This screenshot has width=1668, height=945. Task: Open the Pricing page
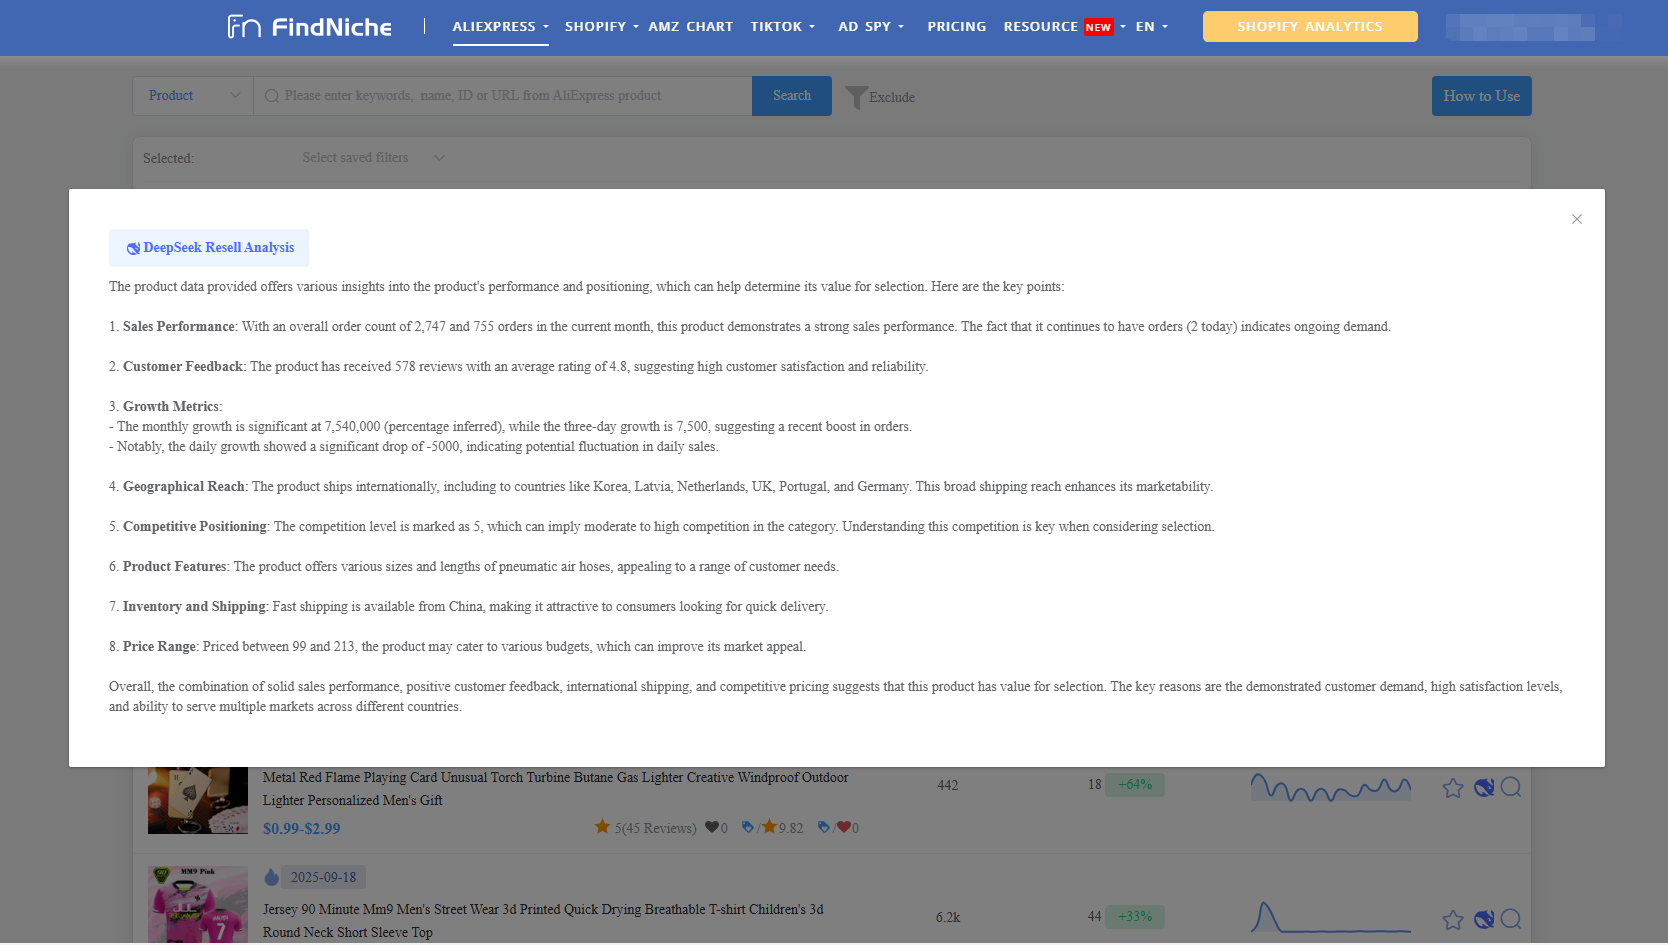[x=956, y=27]
